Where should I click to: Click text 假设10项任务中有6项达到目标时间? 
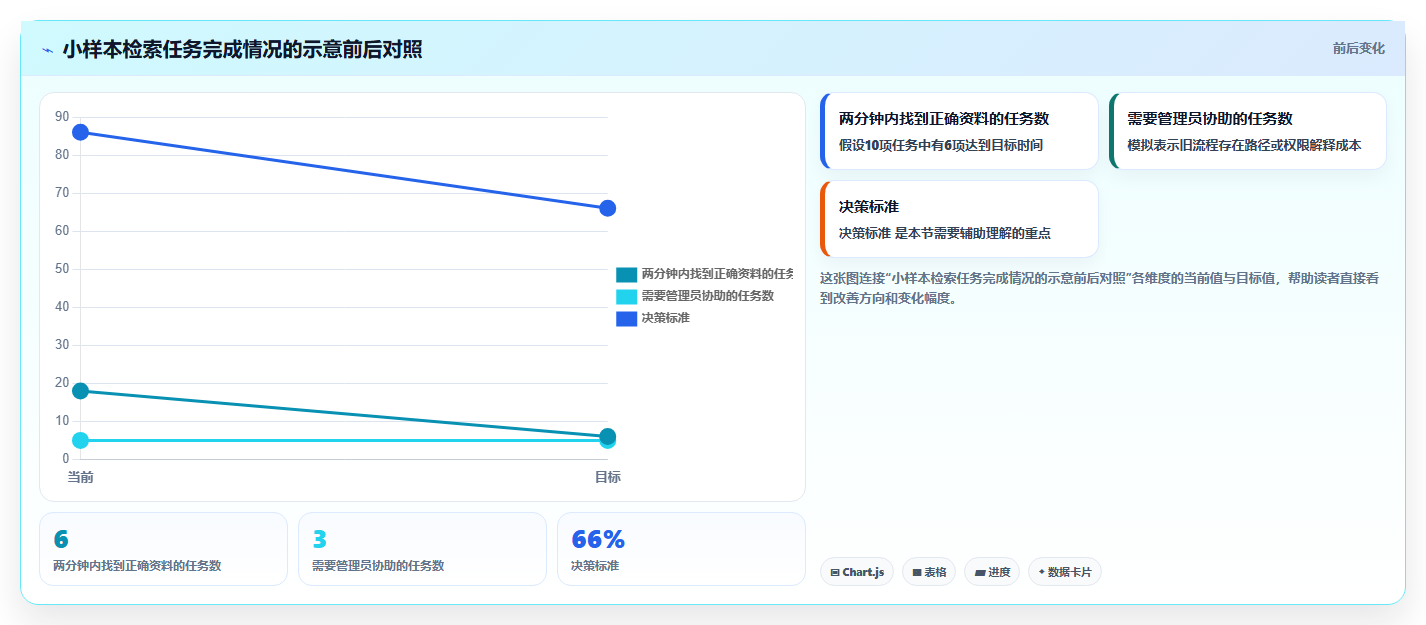click(x=941, y=145)
